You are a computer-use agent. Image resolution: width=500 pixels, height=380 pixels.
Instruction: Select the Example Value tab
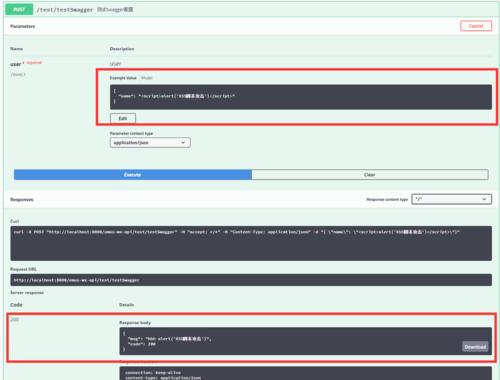(x=123, y=78)
